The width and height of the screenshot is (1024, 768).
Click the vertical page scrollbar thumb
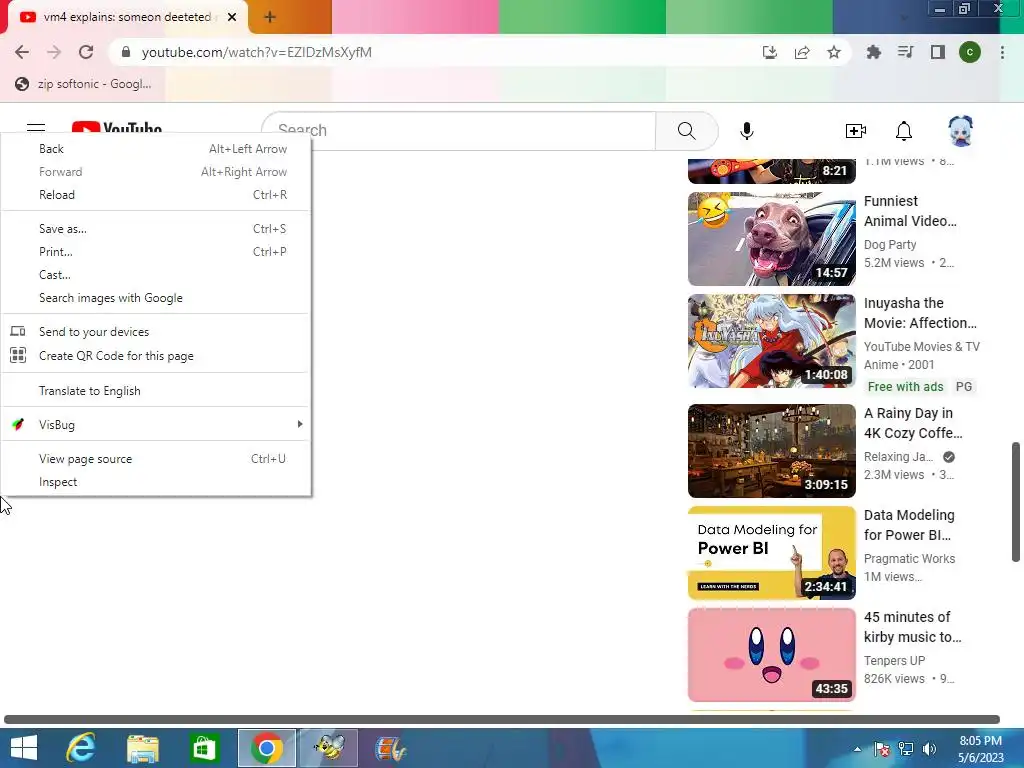point(1016,502)
